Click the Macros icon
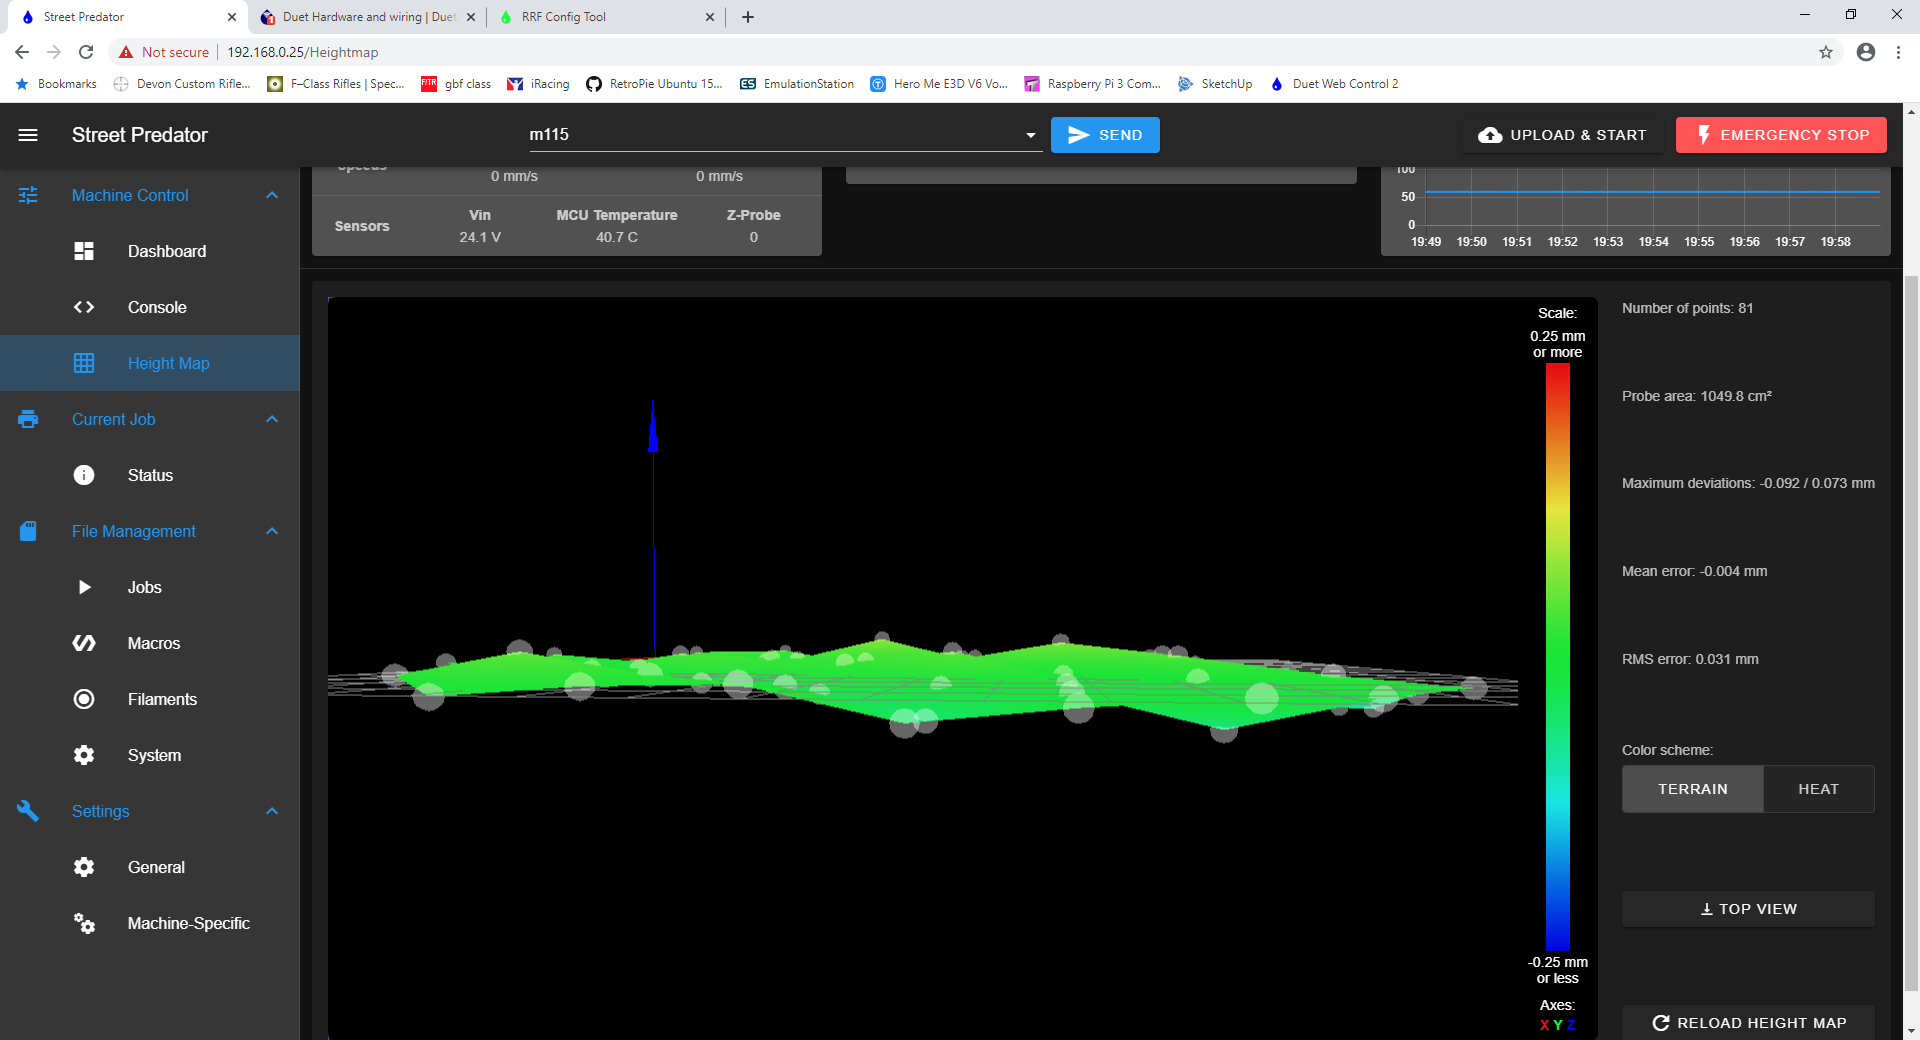1920x1040 pixels. click(x=84, y=643)
